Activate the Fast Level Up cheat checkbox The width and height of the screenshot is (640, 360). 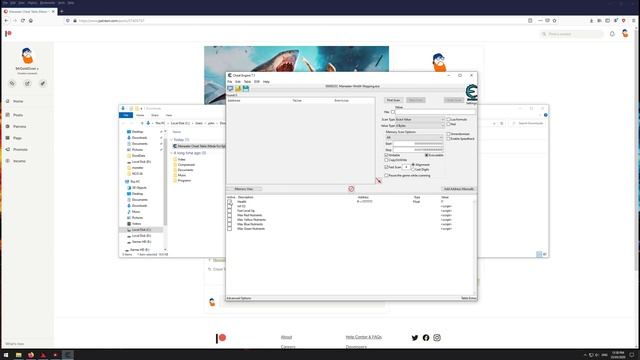pyautogui.click(x=229, y=211)
